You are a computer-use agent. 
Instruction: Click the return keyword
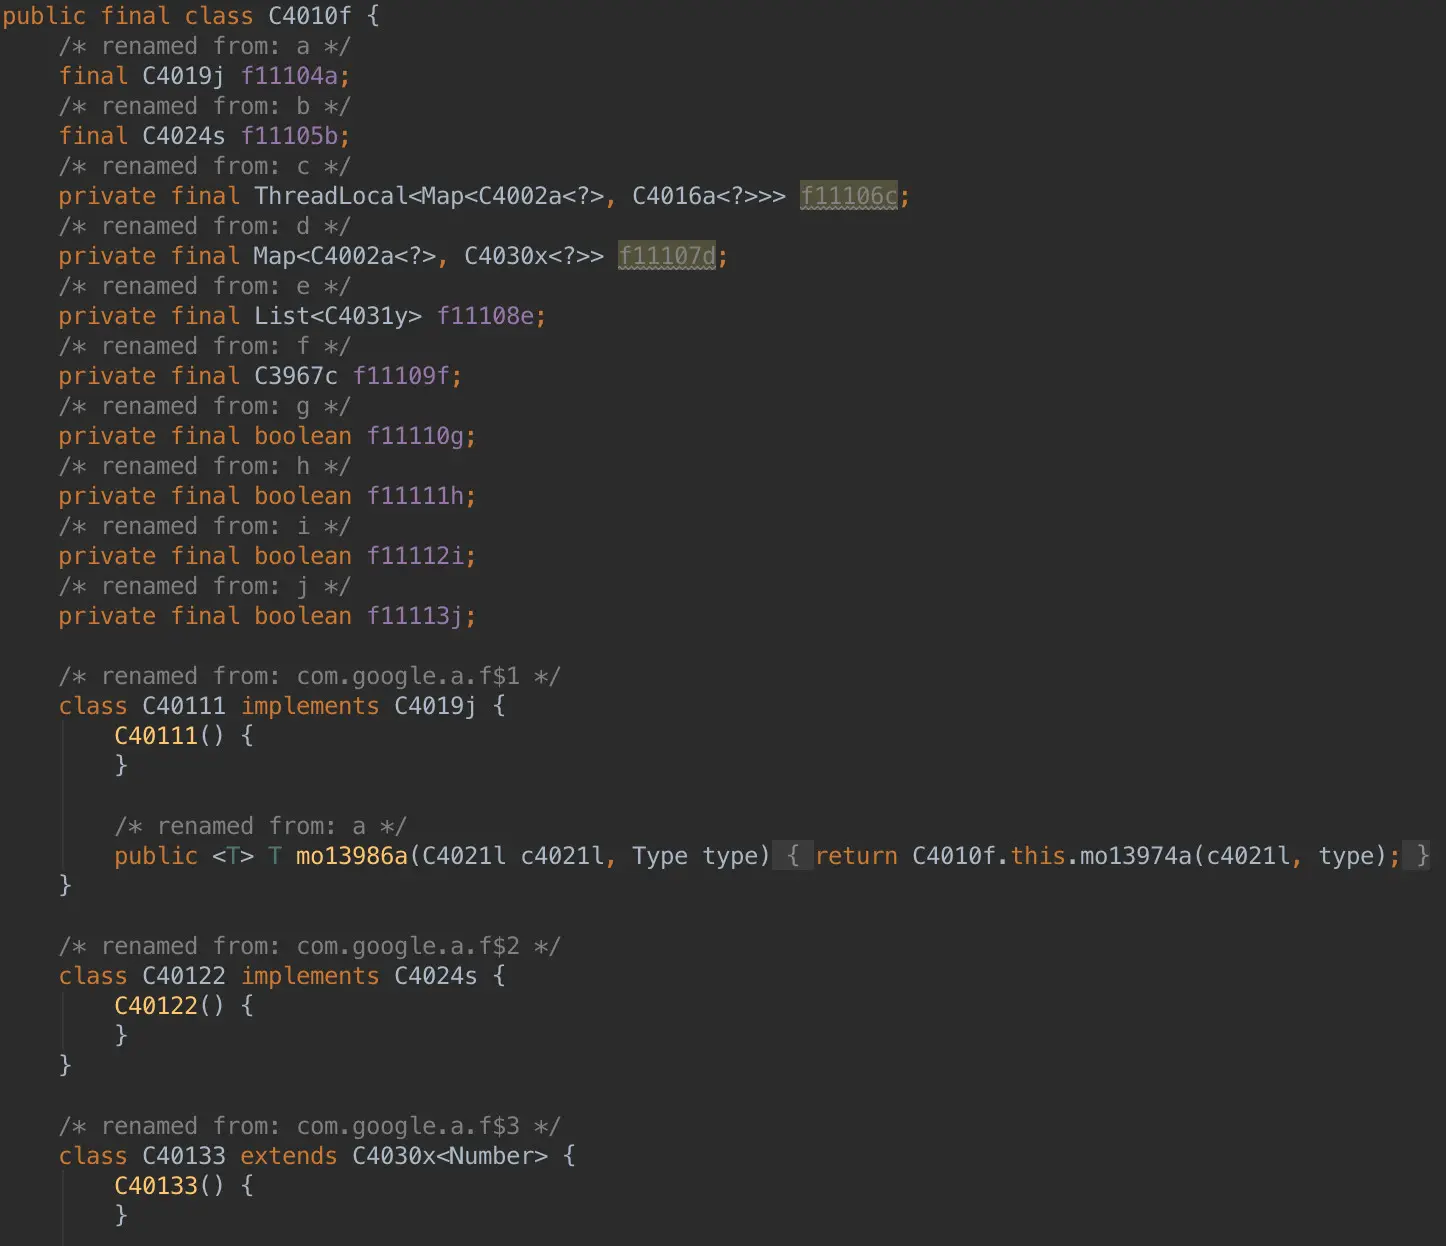pyautogui.click(x=857, y=856)
